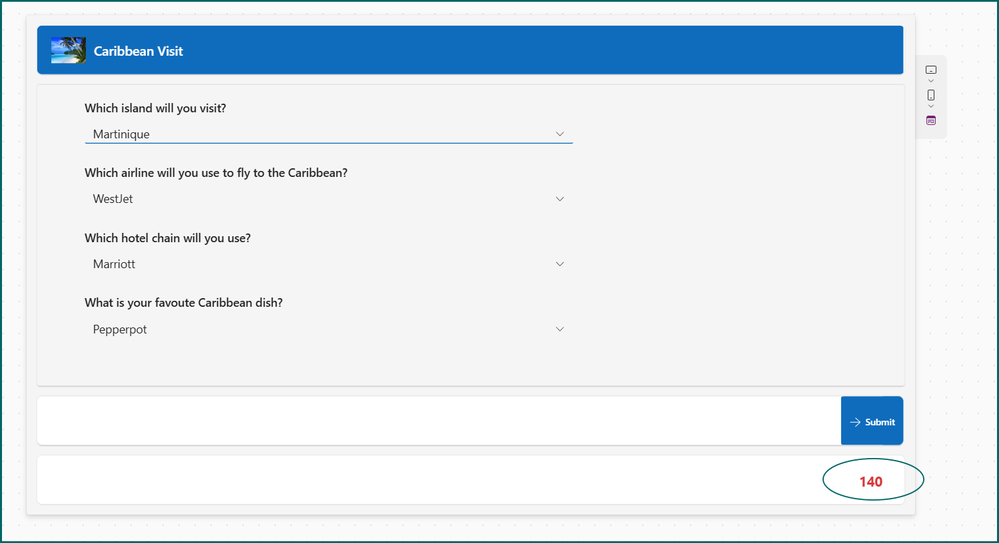This screenshot has height=543, width=999.
Task: Select the phone preview icon
Action: tap(931, 95)
